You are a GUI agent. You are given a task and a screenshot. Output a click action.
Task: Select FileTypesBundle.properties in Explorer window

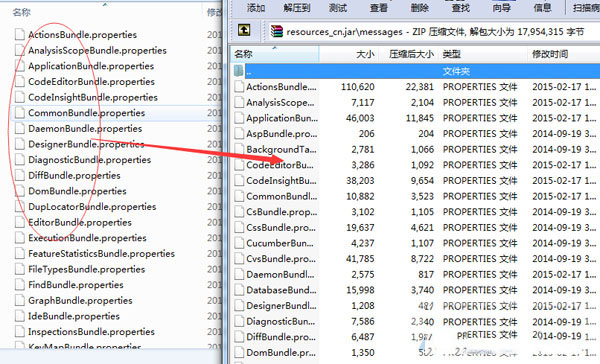point(86,269)
